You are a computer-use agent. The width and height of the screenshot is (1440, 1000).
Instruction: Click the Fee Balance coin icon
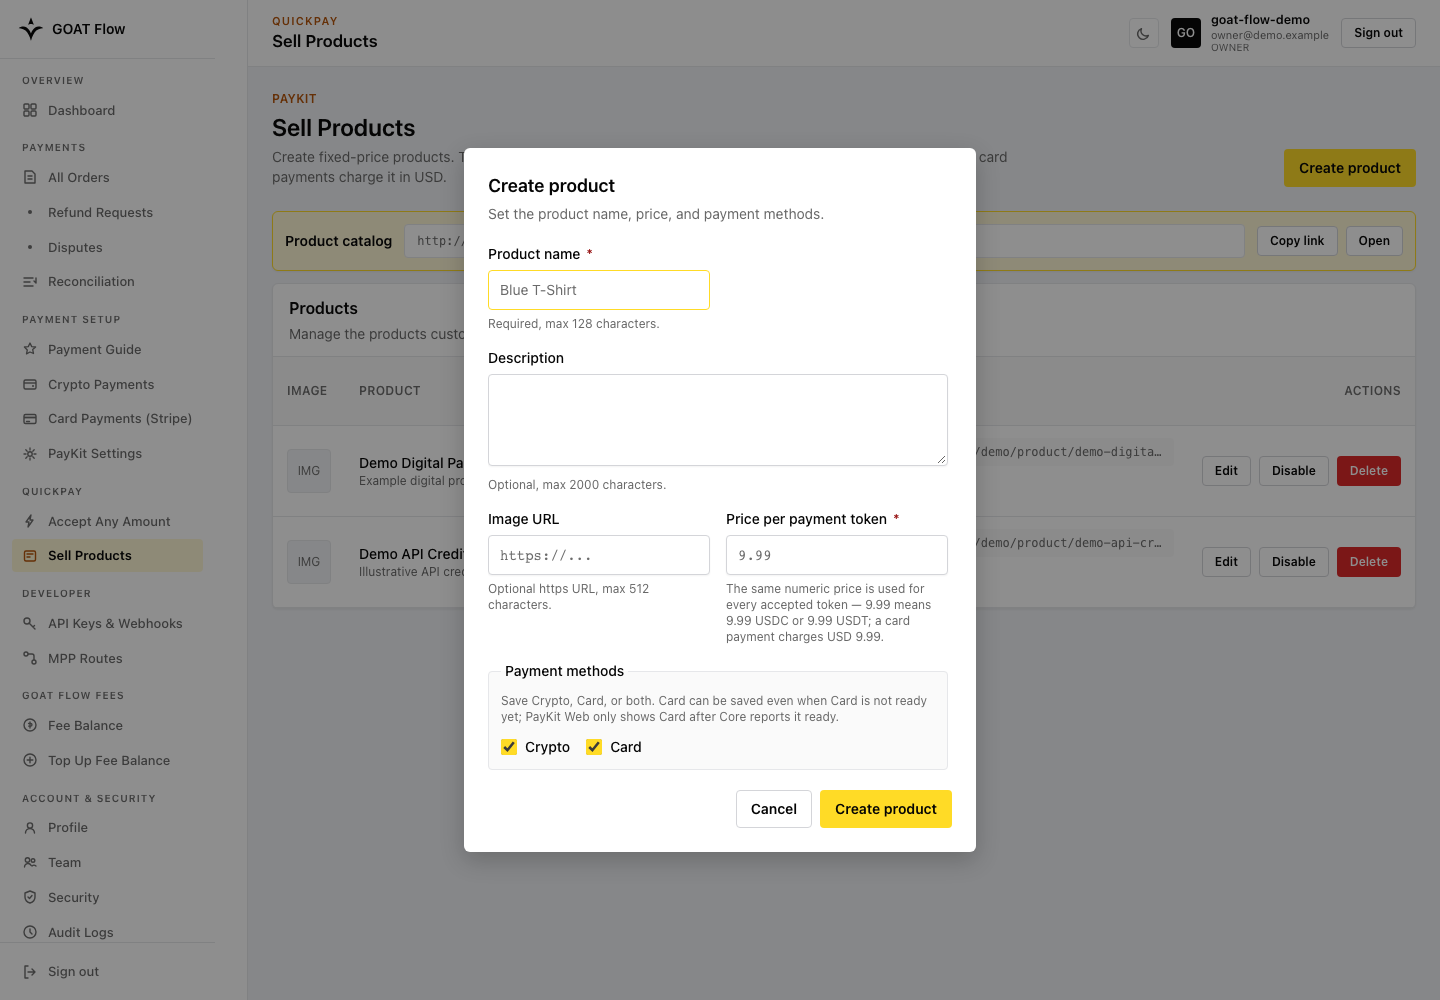coord(30,726)
